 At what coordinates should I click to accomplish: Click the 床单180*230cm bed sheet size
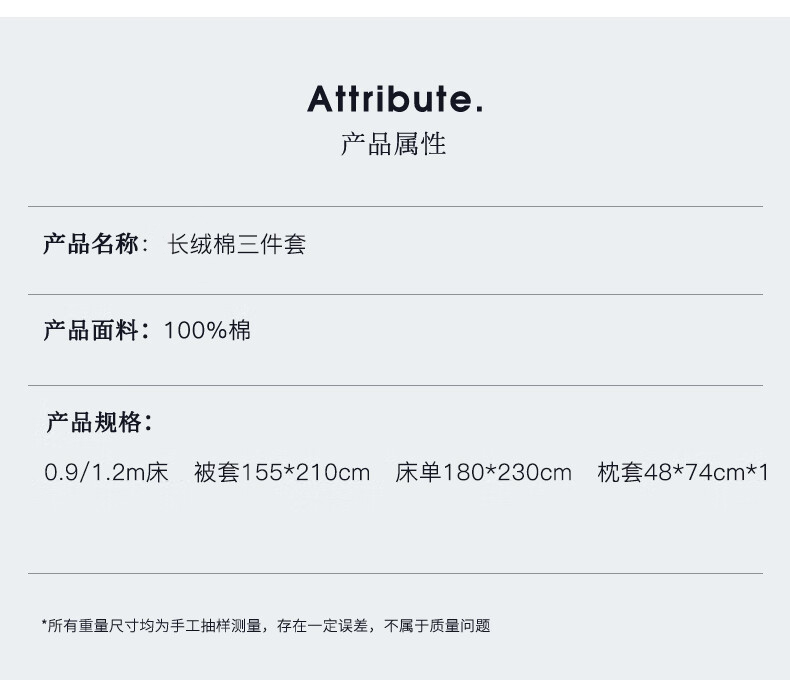484,472
